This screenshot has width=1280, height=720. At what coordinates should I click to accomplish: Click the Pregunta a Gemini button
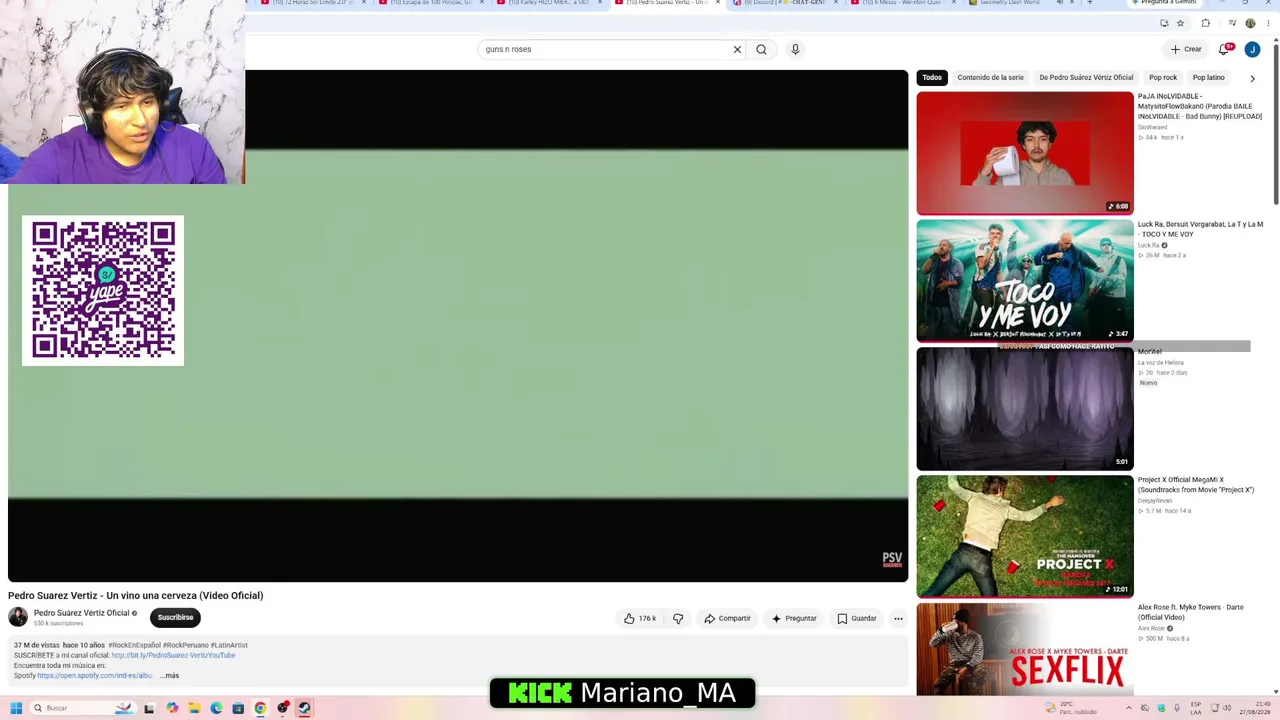1166,3
